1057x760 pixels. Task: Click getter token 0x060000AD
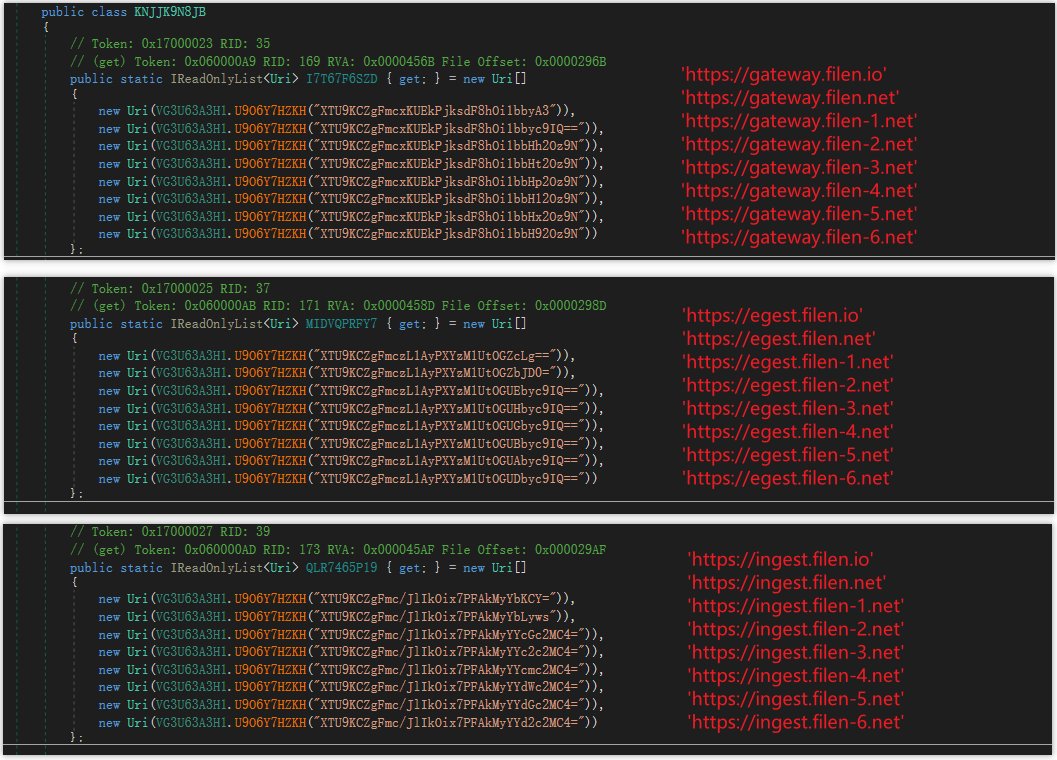tap(220, 550)
